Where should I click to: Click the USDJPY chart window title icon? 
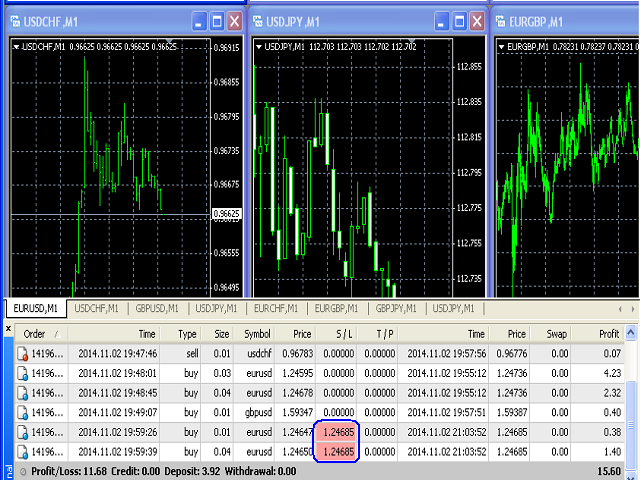point(258,20)
